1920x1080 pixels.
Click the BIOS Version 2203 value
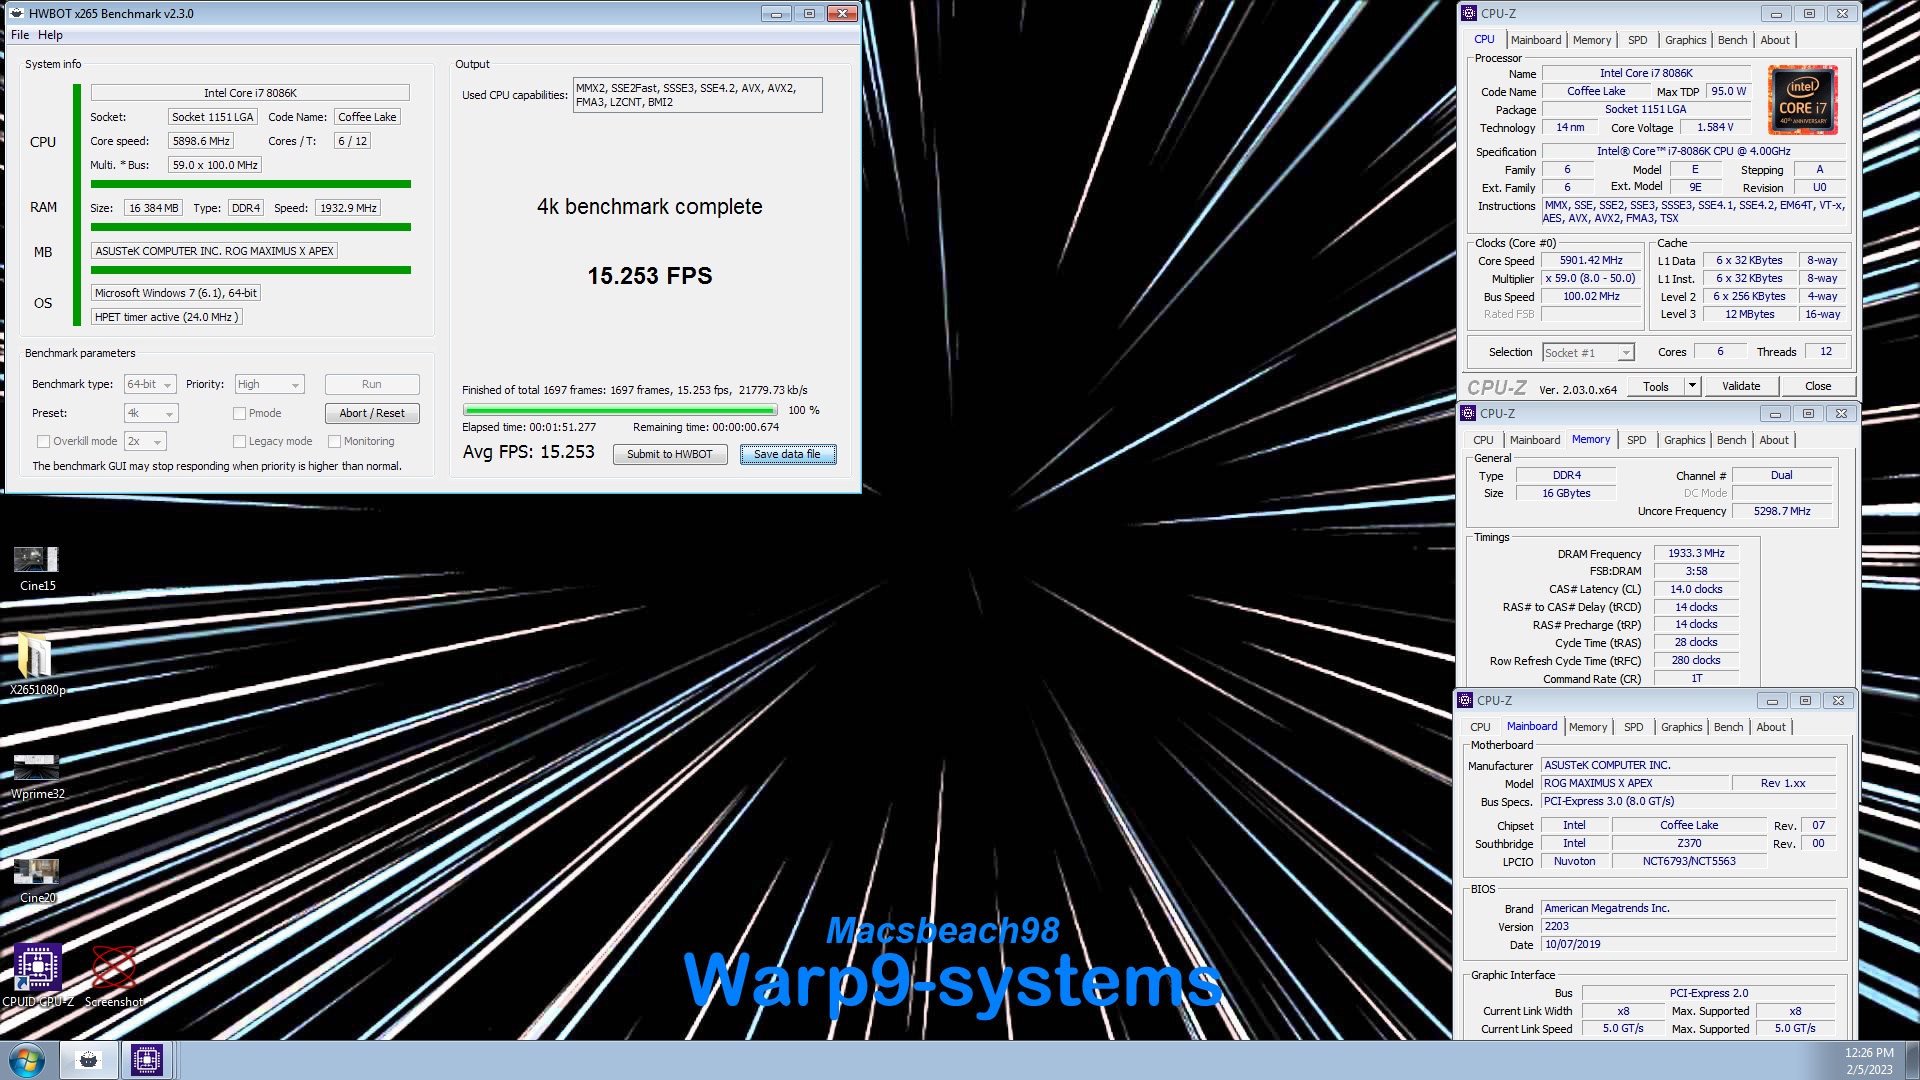(x=1689, y=926)
